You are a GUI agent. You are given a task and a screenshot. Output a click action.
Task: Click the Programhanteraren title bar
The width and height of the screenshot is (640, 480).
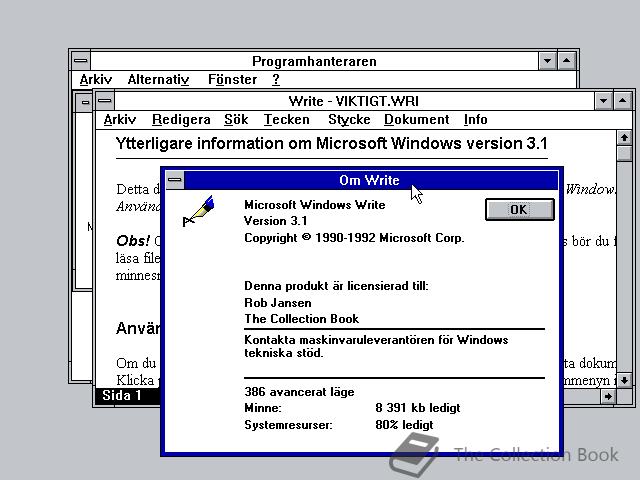point(314,61)
